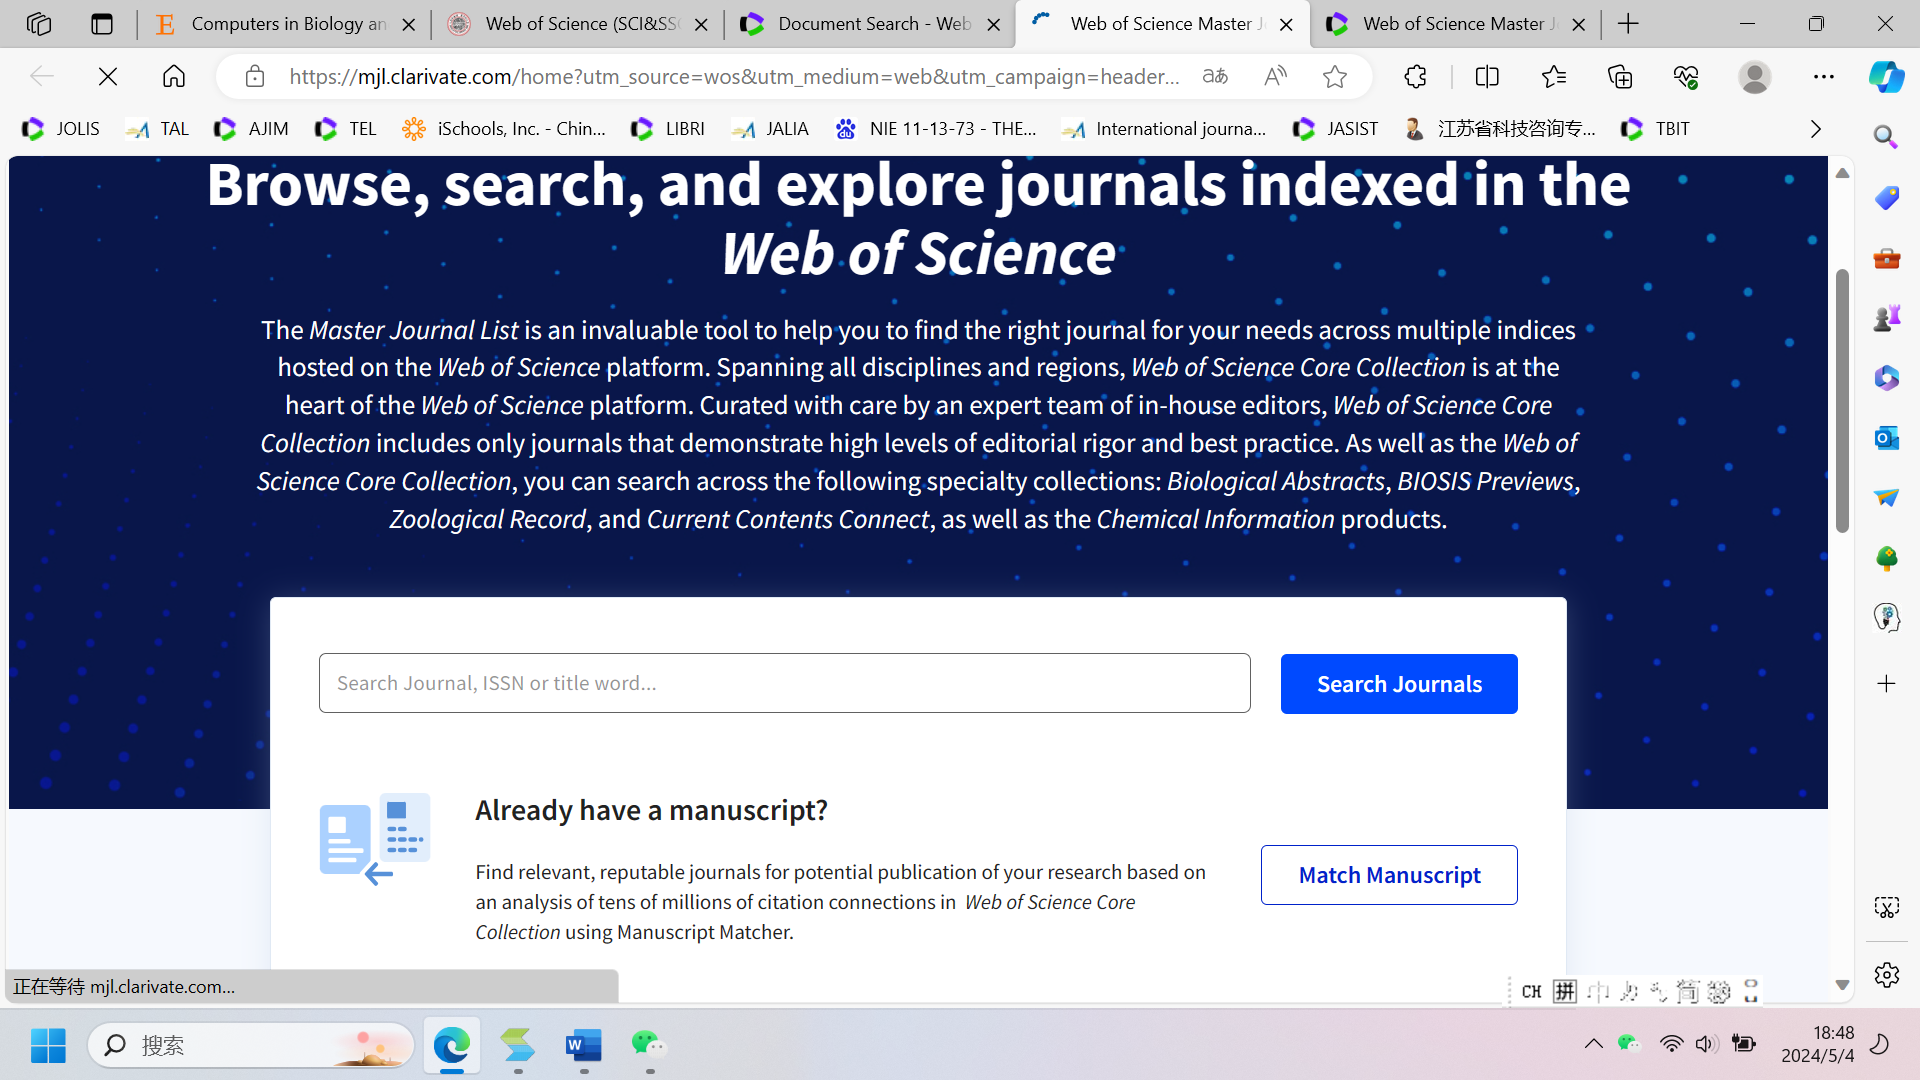This screenshot has width=1920, height=1080.
Task: Open the JALIA bookmark
Action: click(x=770, y=129)
